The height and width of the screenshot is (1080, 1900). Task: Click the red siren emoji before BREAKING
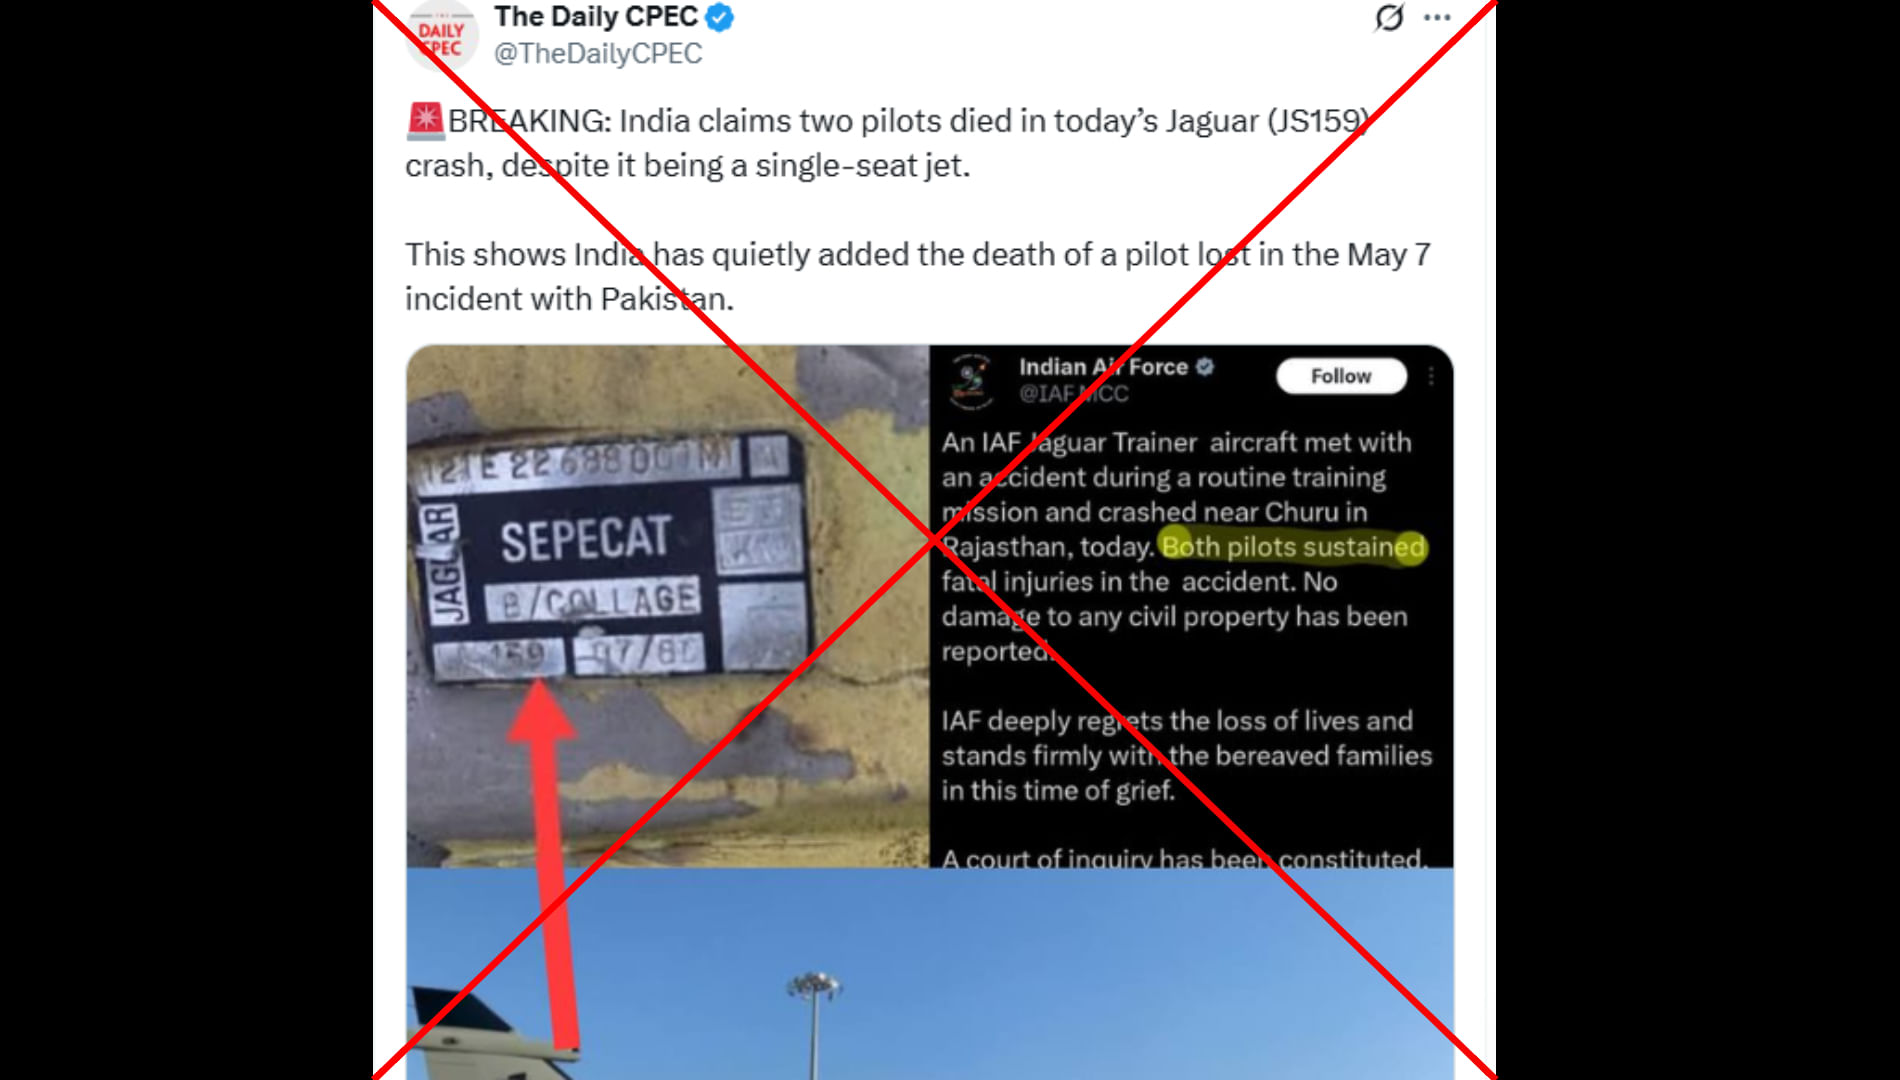click(425, 120)
